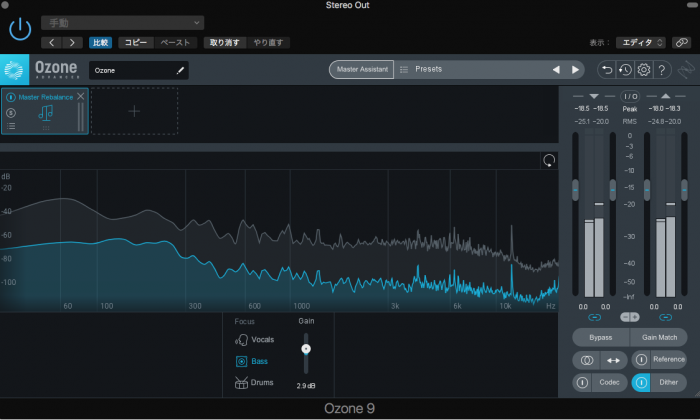Click the Ozone logo icon
This screenshot has width=700, height=420.
(14, 70)
